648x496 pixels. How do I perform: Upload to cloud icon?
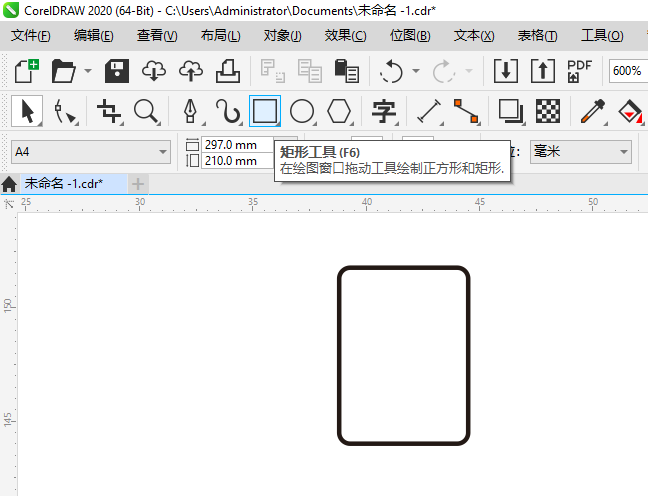[191, 71]
